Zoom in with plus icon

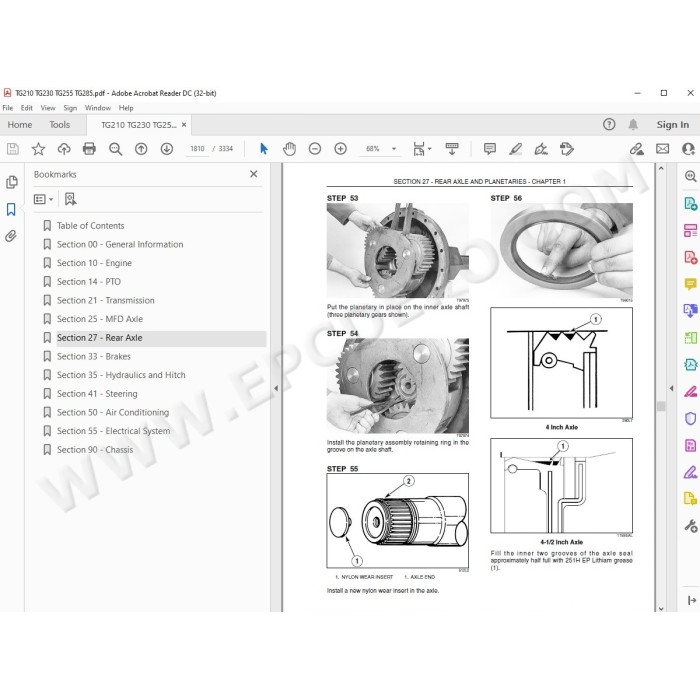340,149
